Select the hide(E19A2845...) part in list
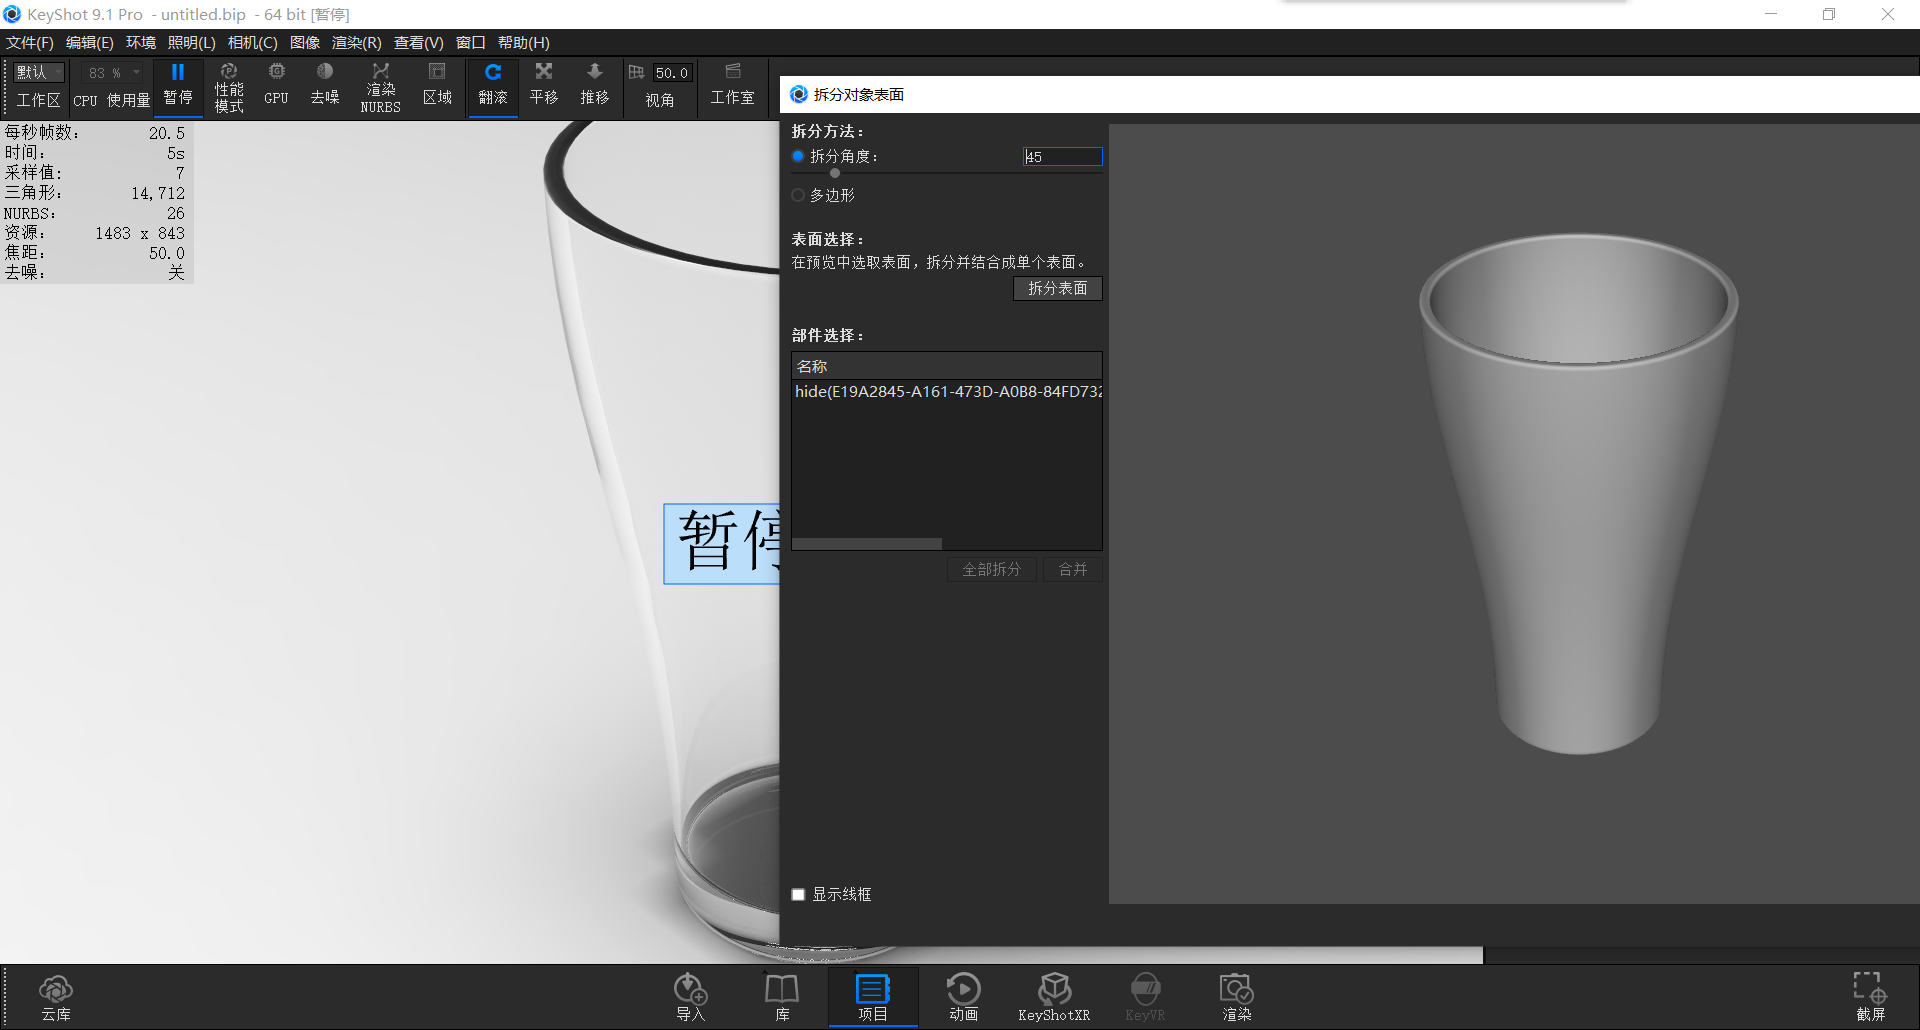Screen dimensions: 1920x1030 tap(946, 391)
